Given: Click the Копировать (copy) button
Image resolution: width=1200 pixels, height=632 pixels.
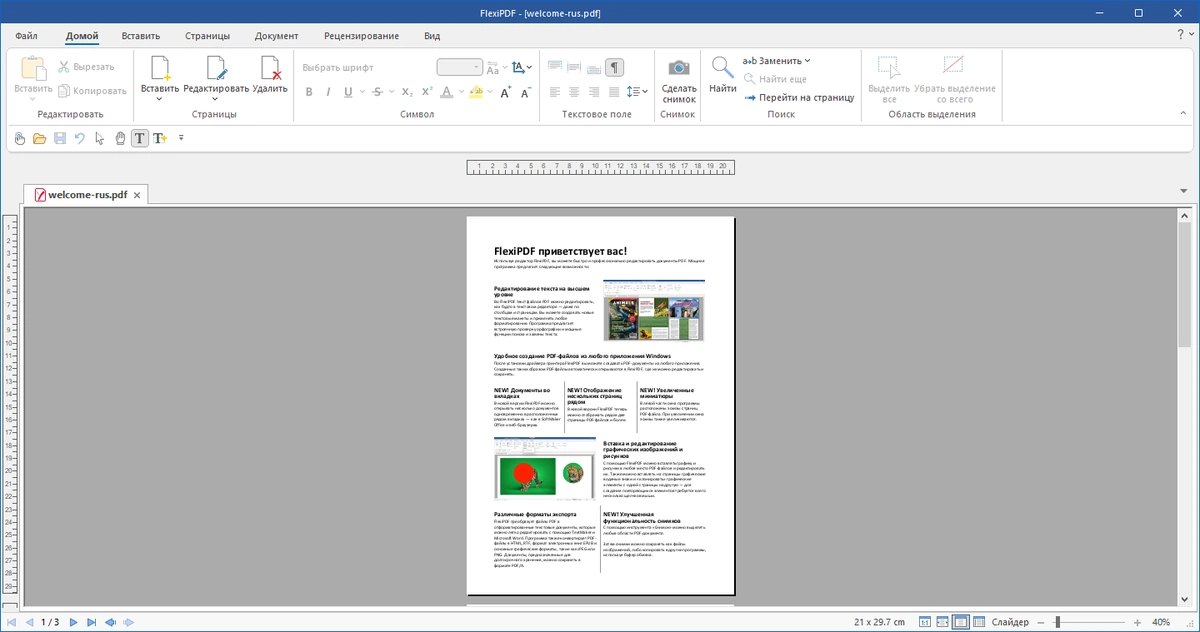Looking at the screenshot, I should pos(92,90).
